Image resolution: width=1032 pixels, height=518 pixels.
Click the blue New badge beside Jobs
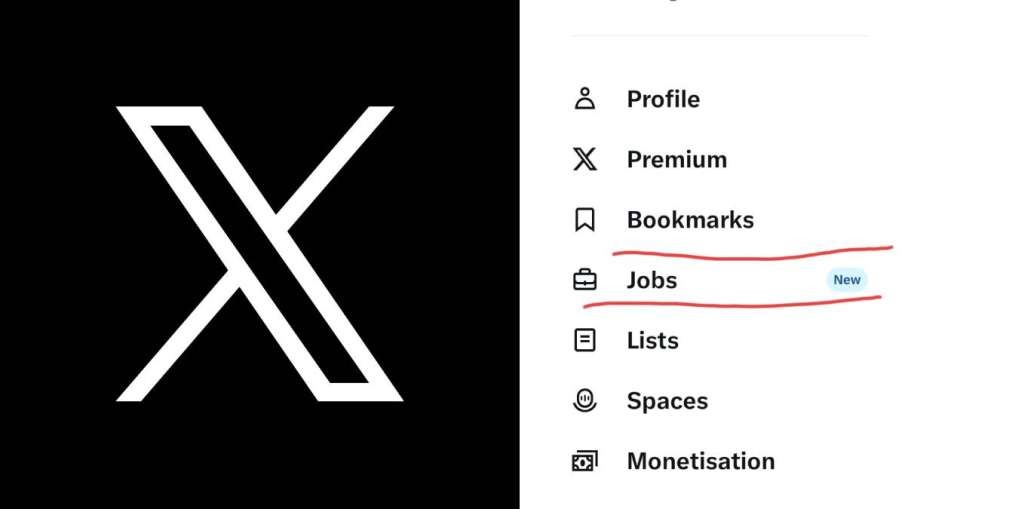click(x=847, y=280)
